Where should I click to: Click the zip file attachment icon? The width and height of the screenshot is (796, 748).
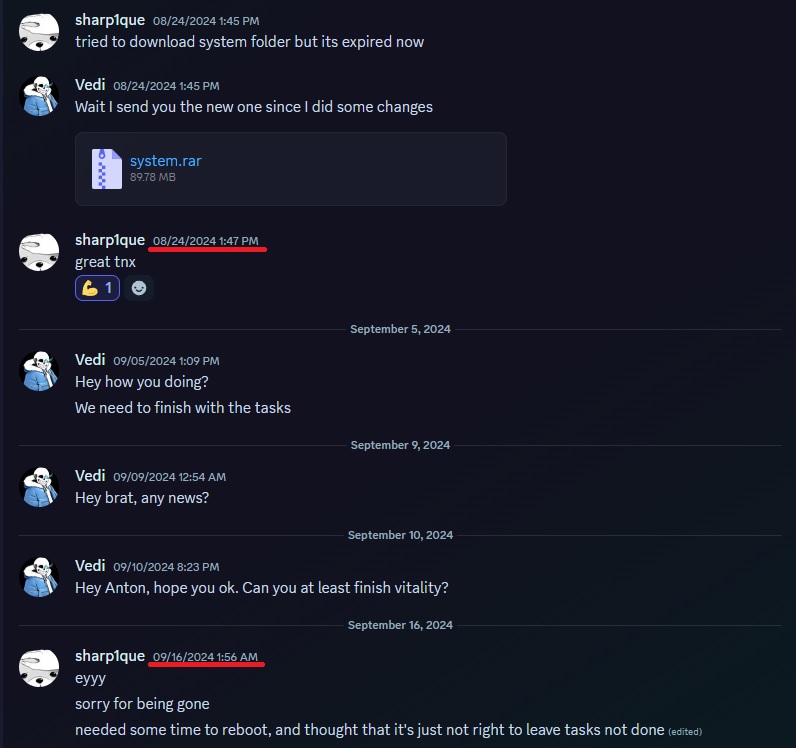click(107, 169)
